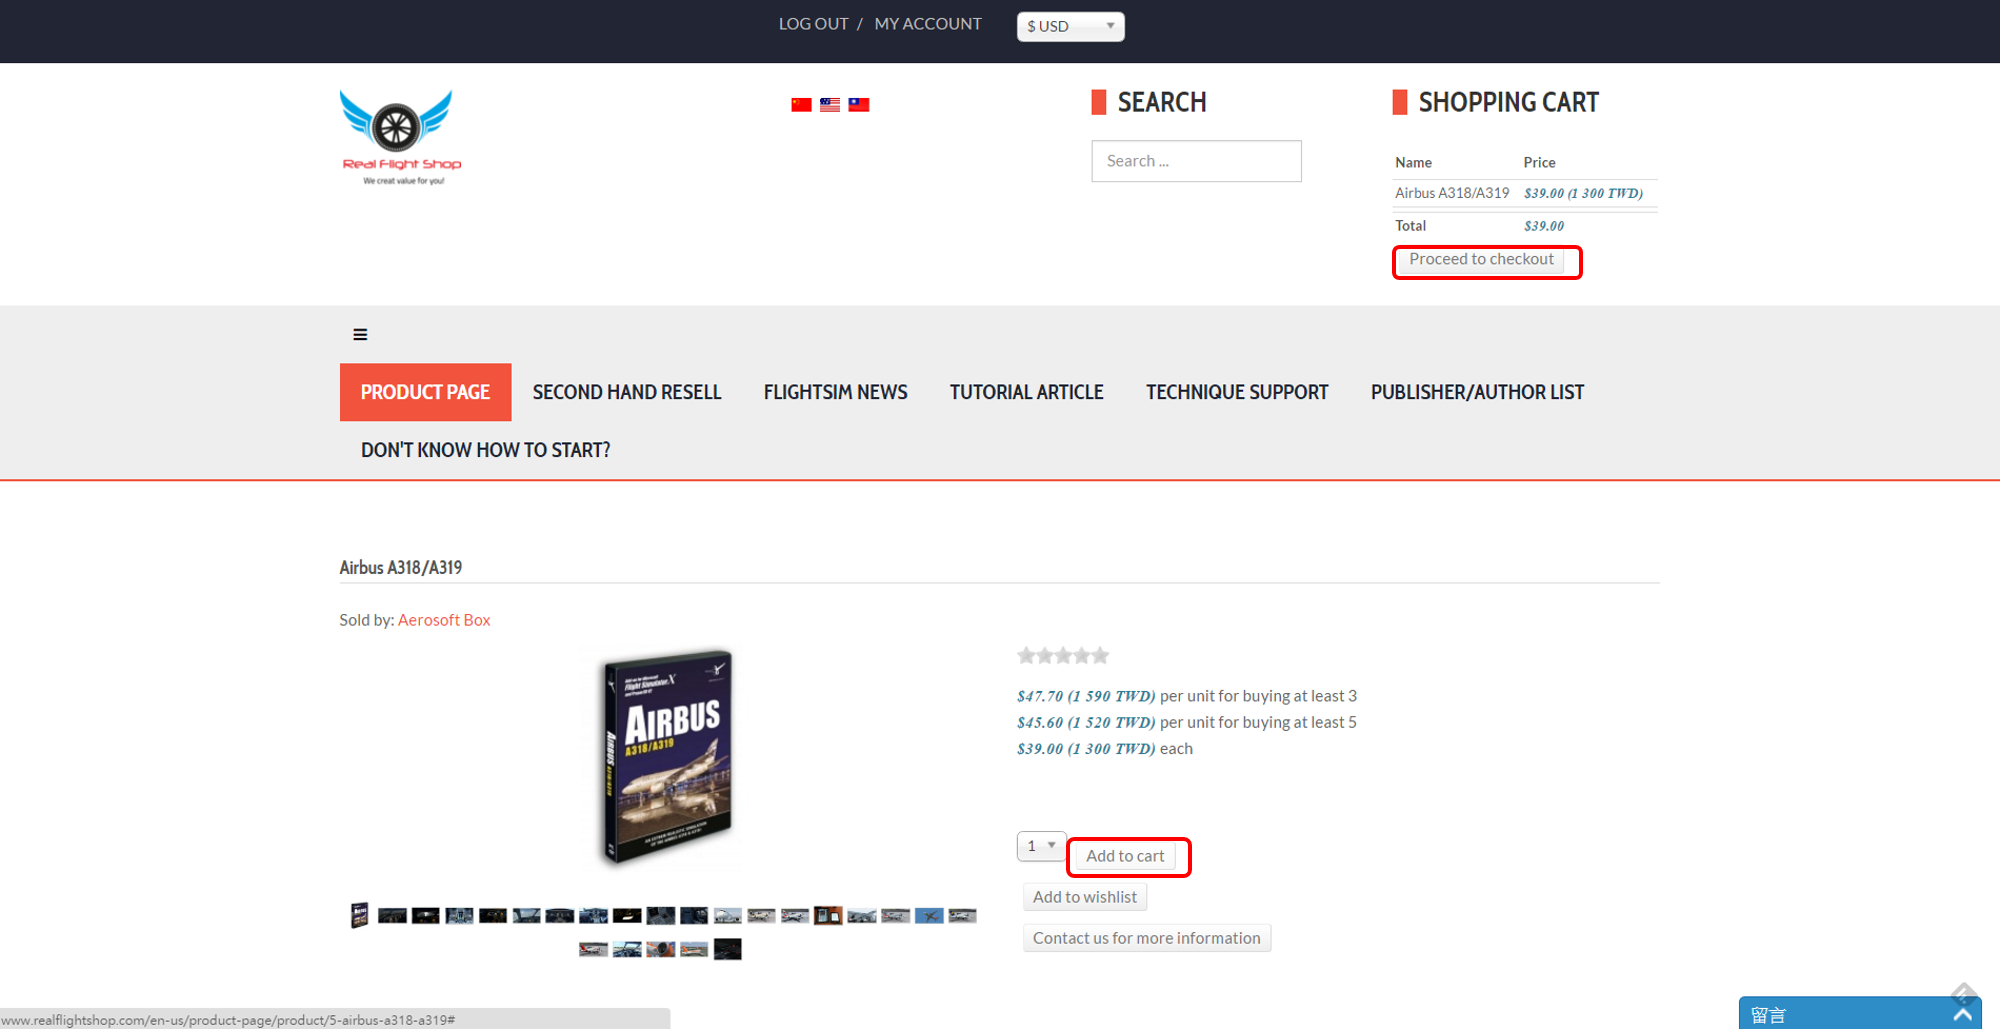Select the Taiwan flag language icon
Image resolution: width=2000 pixels, height=1029 pixels.
coord(859,104)
